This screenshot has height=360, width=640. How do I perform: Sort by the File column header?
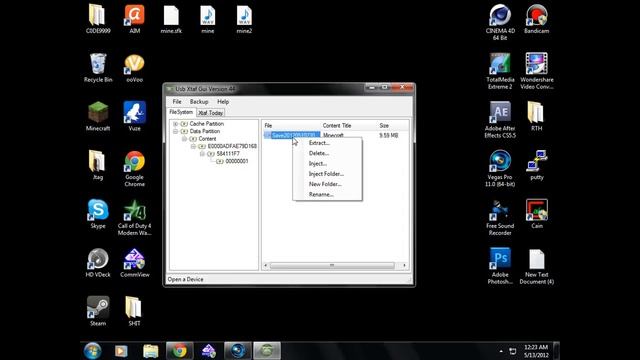click(291, 125)
